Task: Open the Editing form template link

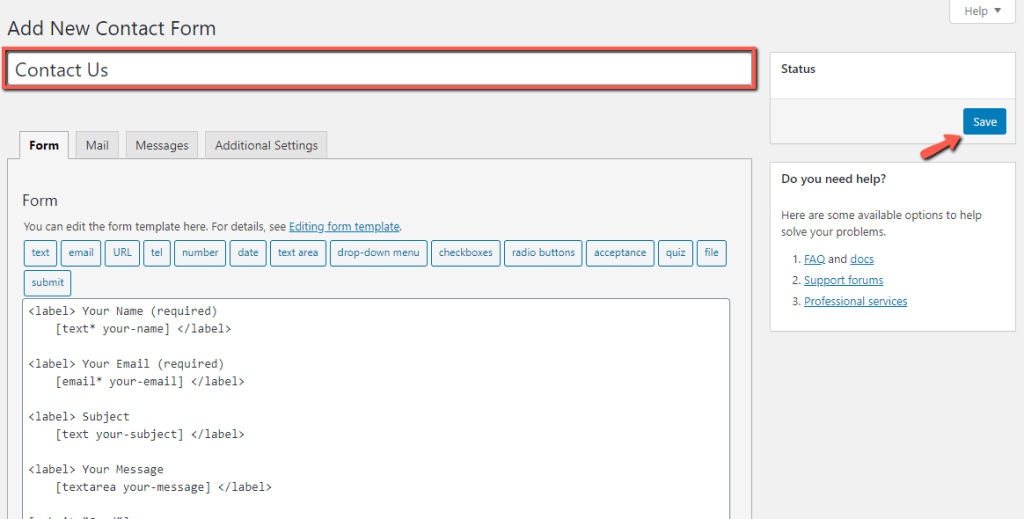Action: [x=344, y=227]
